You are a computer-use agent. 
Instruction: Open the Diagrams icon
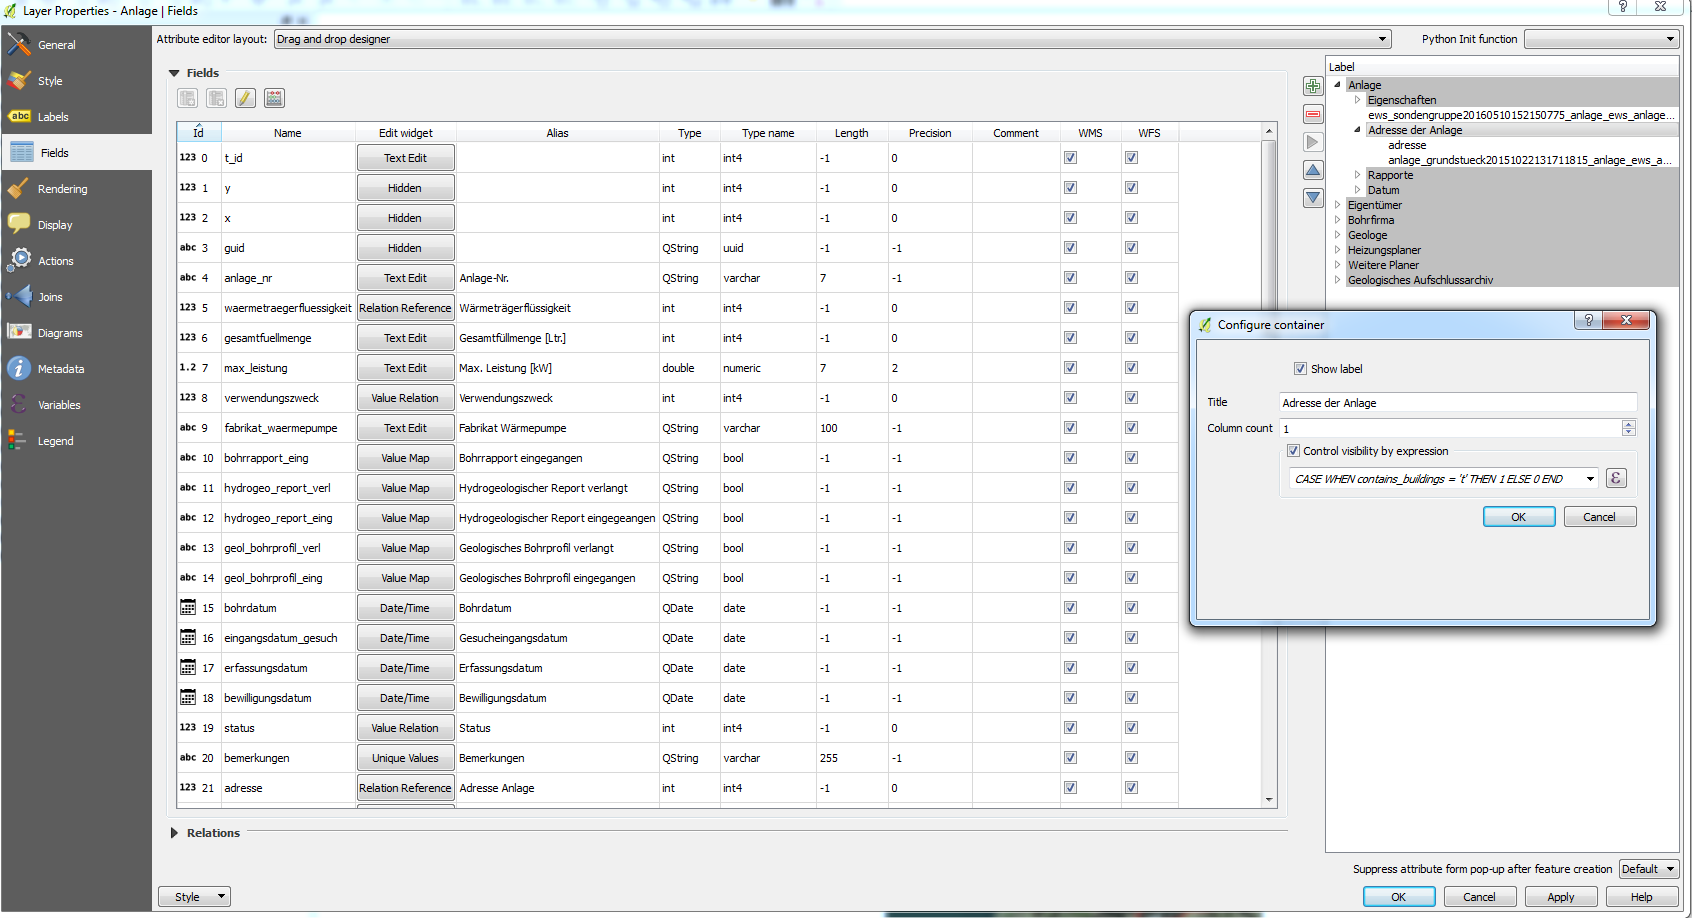(19, 332)
